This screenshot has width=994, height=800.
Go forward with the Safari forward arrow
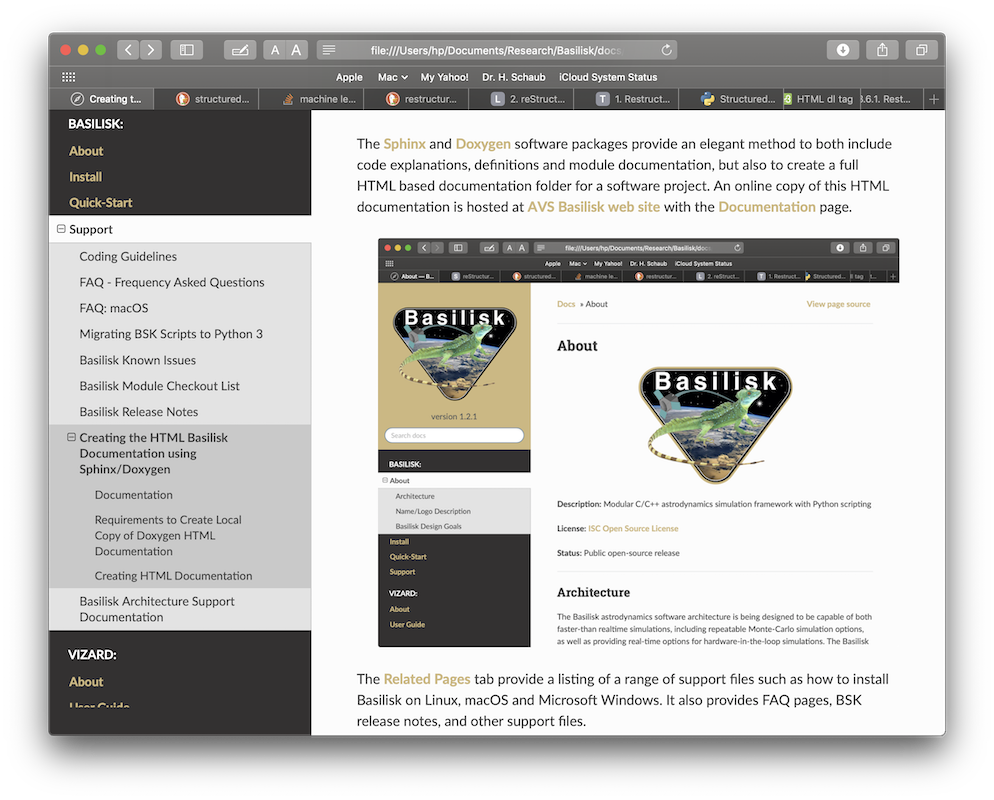coord(151,50)
